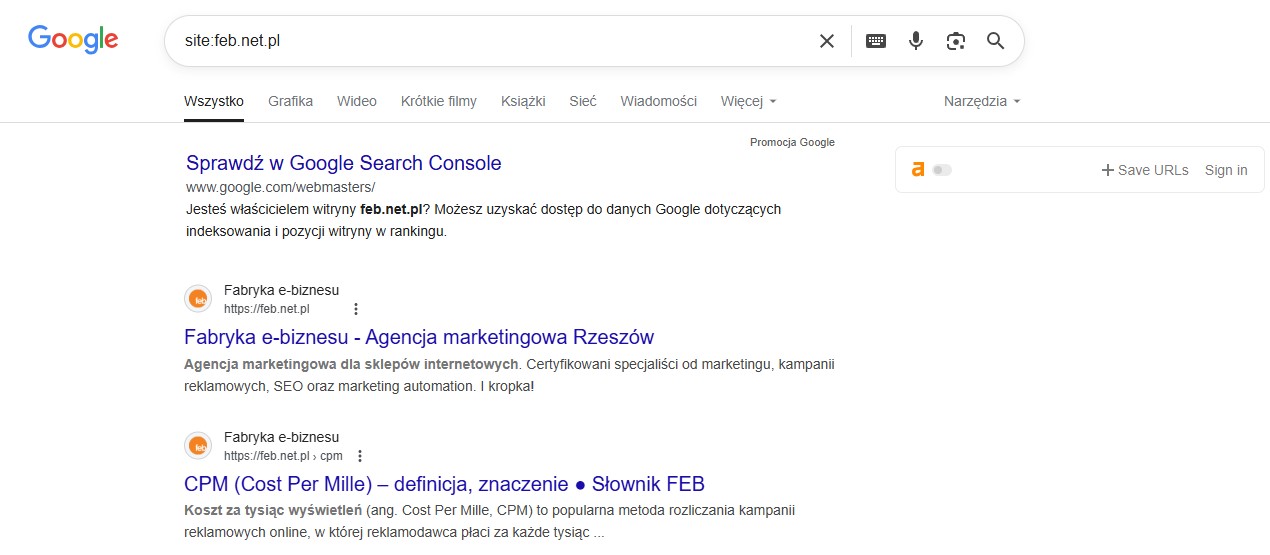1270x555 pixels.
Task: Click Jesteś właścicielem witryny description text
Action: (483, 221)
